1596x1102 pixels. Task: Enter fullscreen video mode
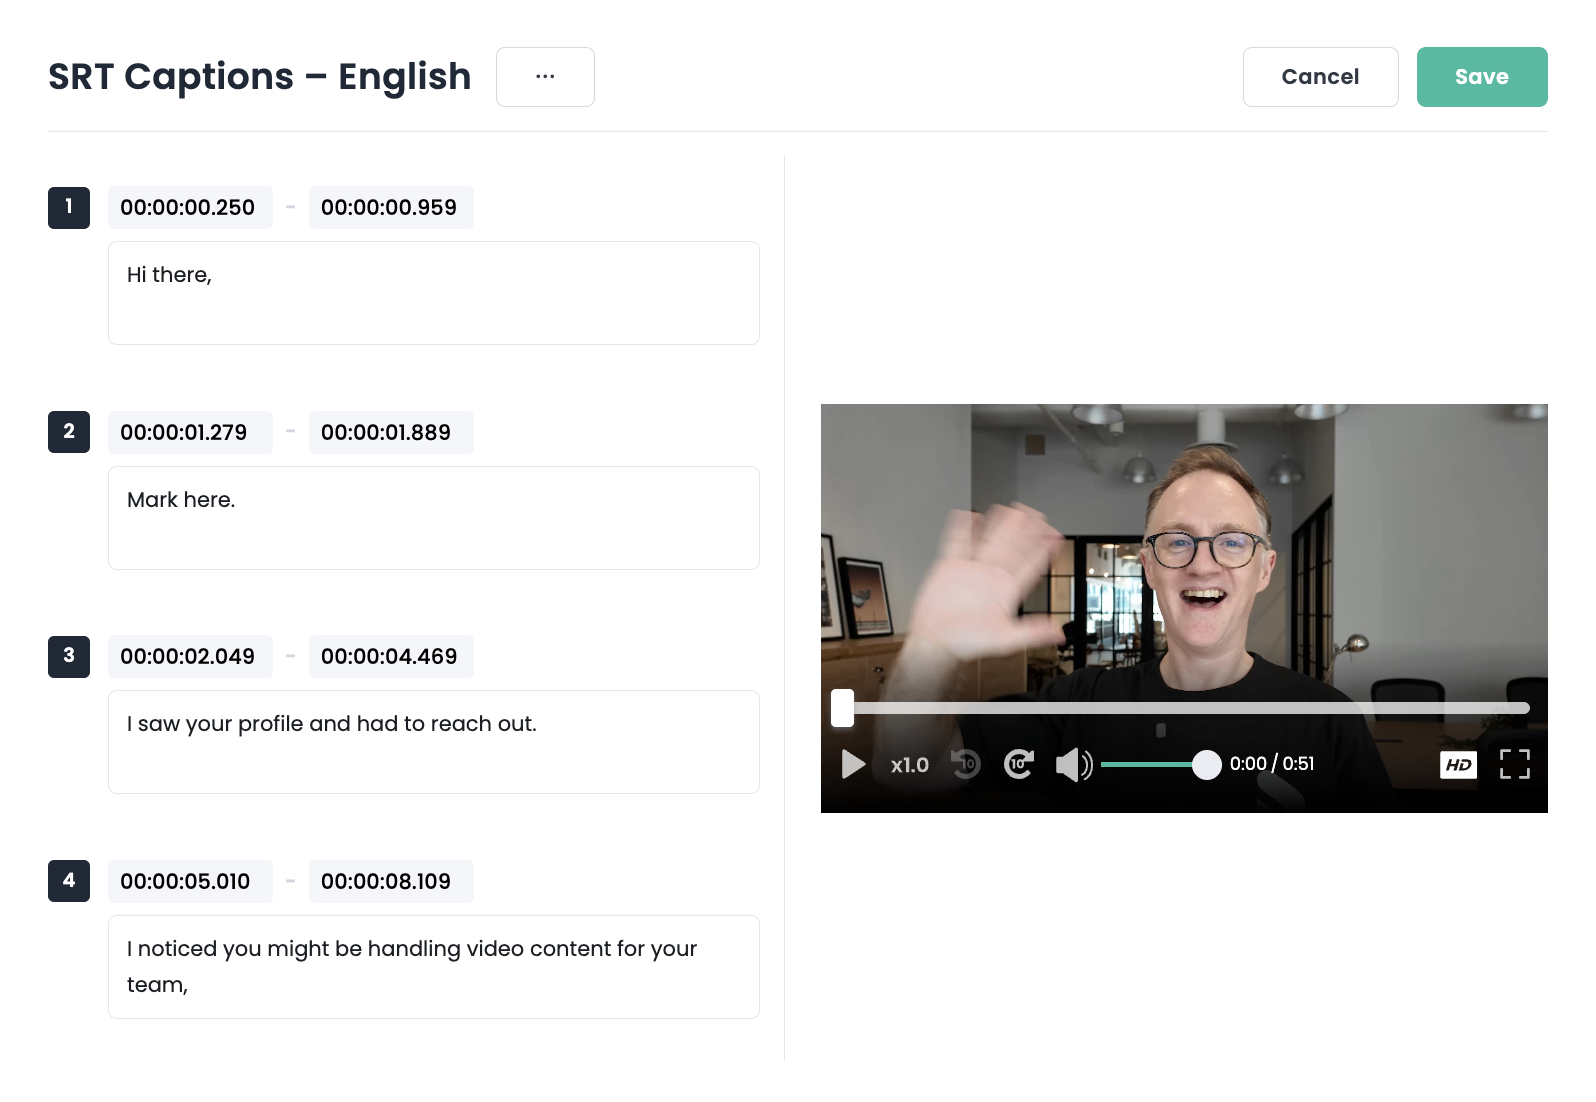point(1515,764)
